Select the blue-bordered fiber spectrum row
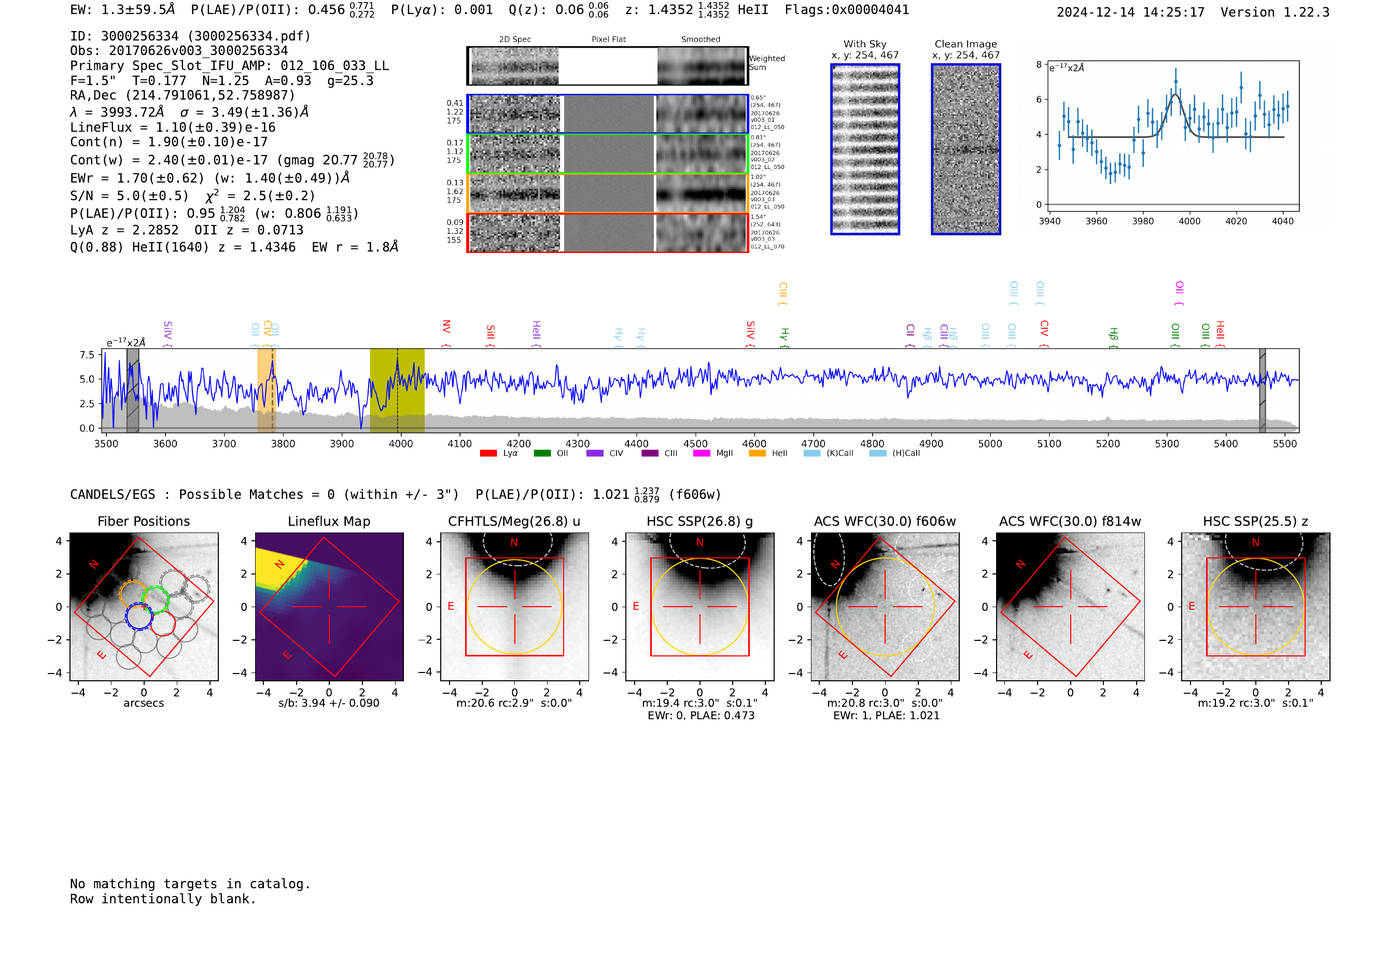Screen dimensions: 1400x953 (608, 114)
